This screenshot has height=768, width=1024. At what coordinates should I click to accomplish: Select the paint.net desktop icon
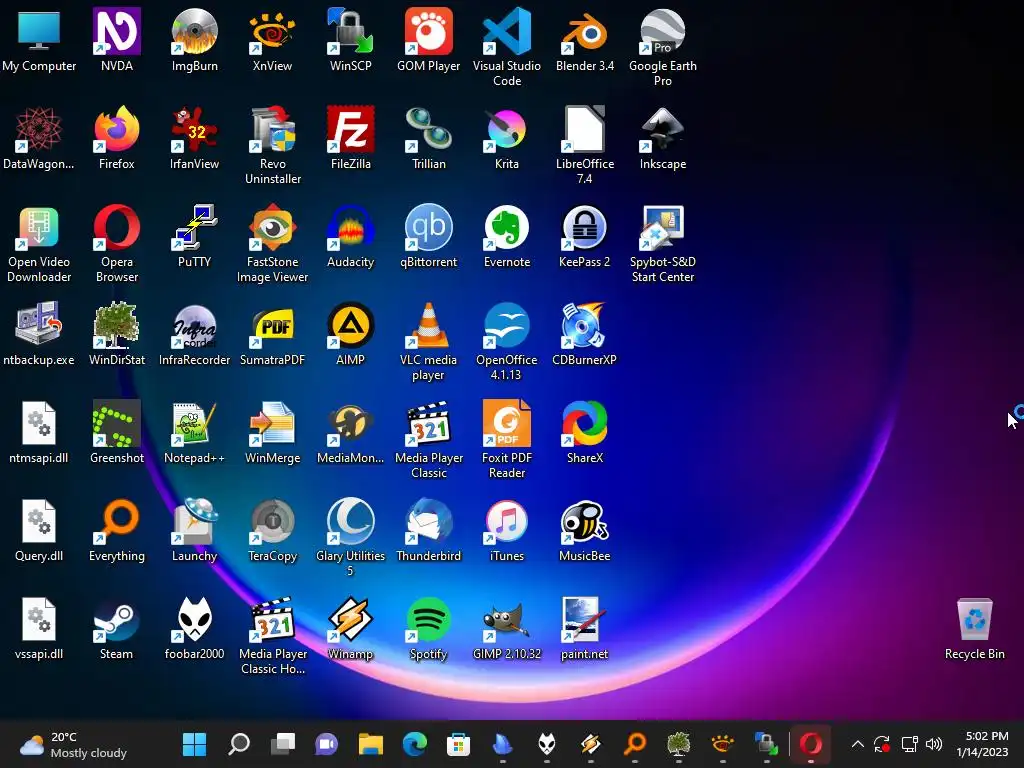(584, 619)
